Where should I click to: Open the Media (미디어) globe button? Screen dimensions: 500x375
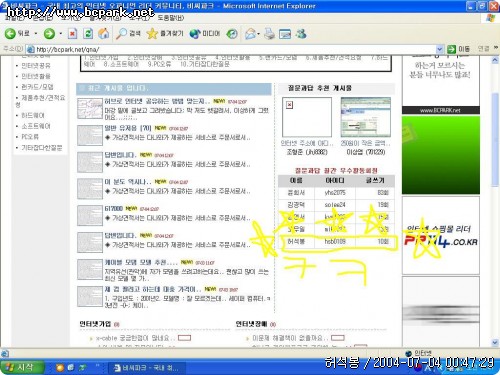(x=205, y=34)
